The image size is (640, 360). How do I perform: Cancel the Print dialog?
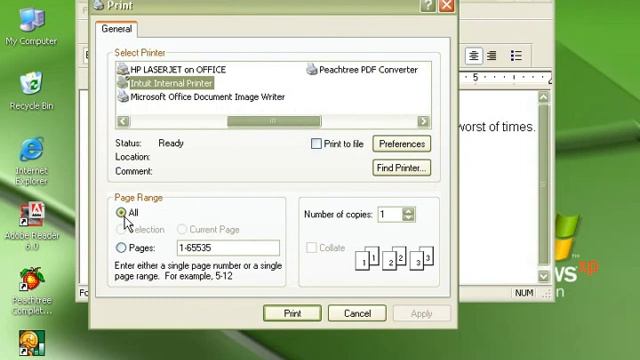point(357,313)
